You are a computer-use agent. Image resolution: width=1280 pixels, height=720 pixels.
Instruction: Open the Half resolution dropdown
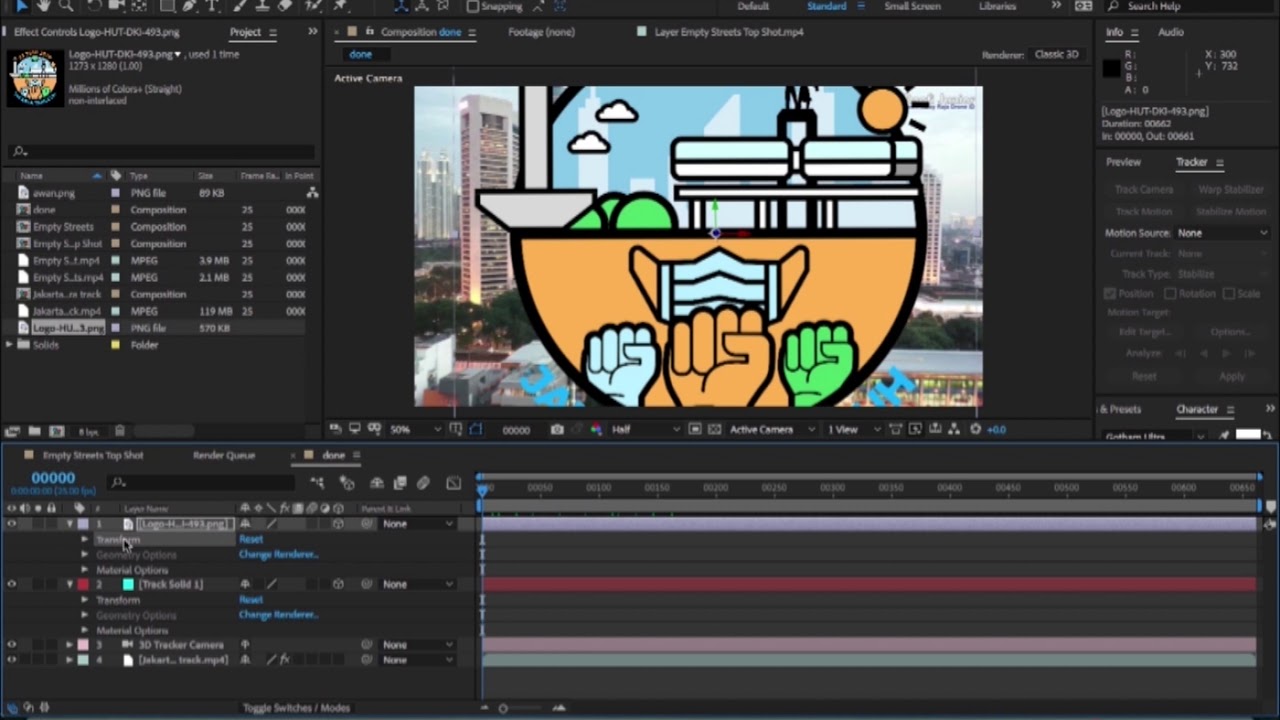click(x=645, y=429)
